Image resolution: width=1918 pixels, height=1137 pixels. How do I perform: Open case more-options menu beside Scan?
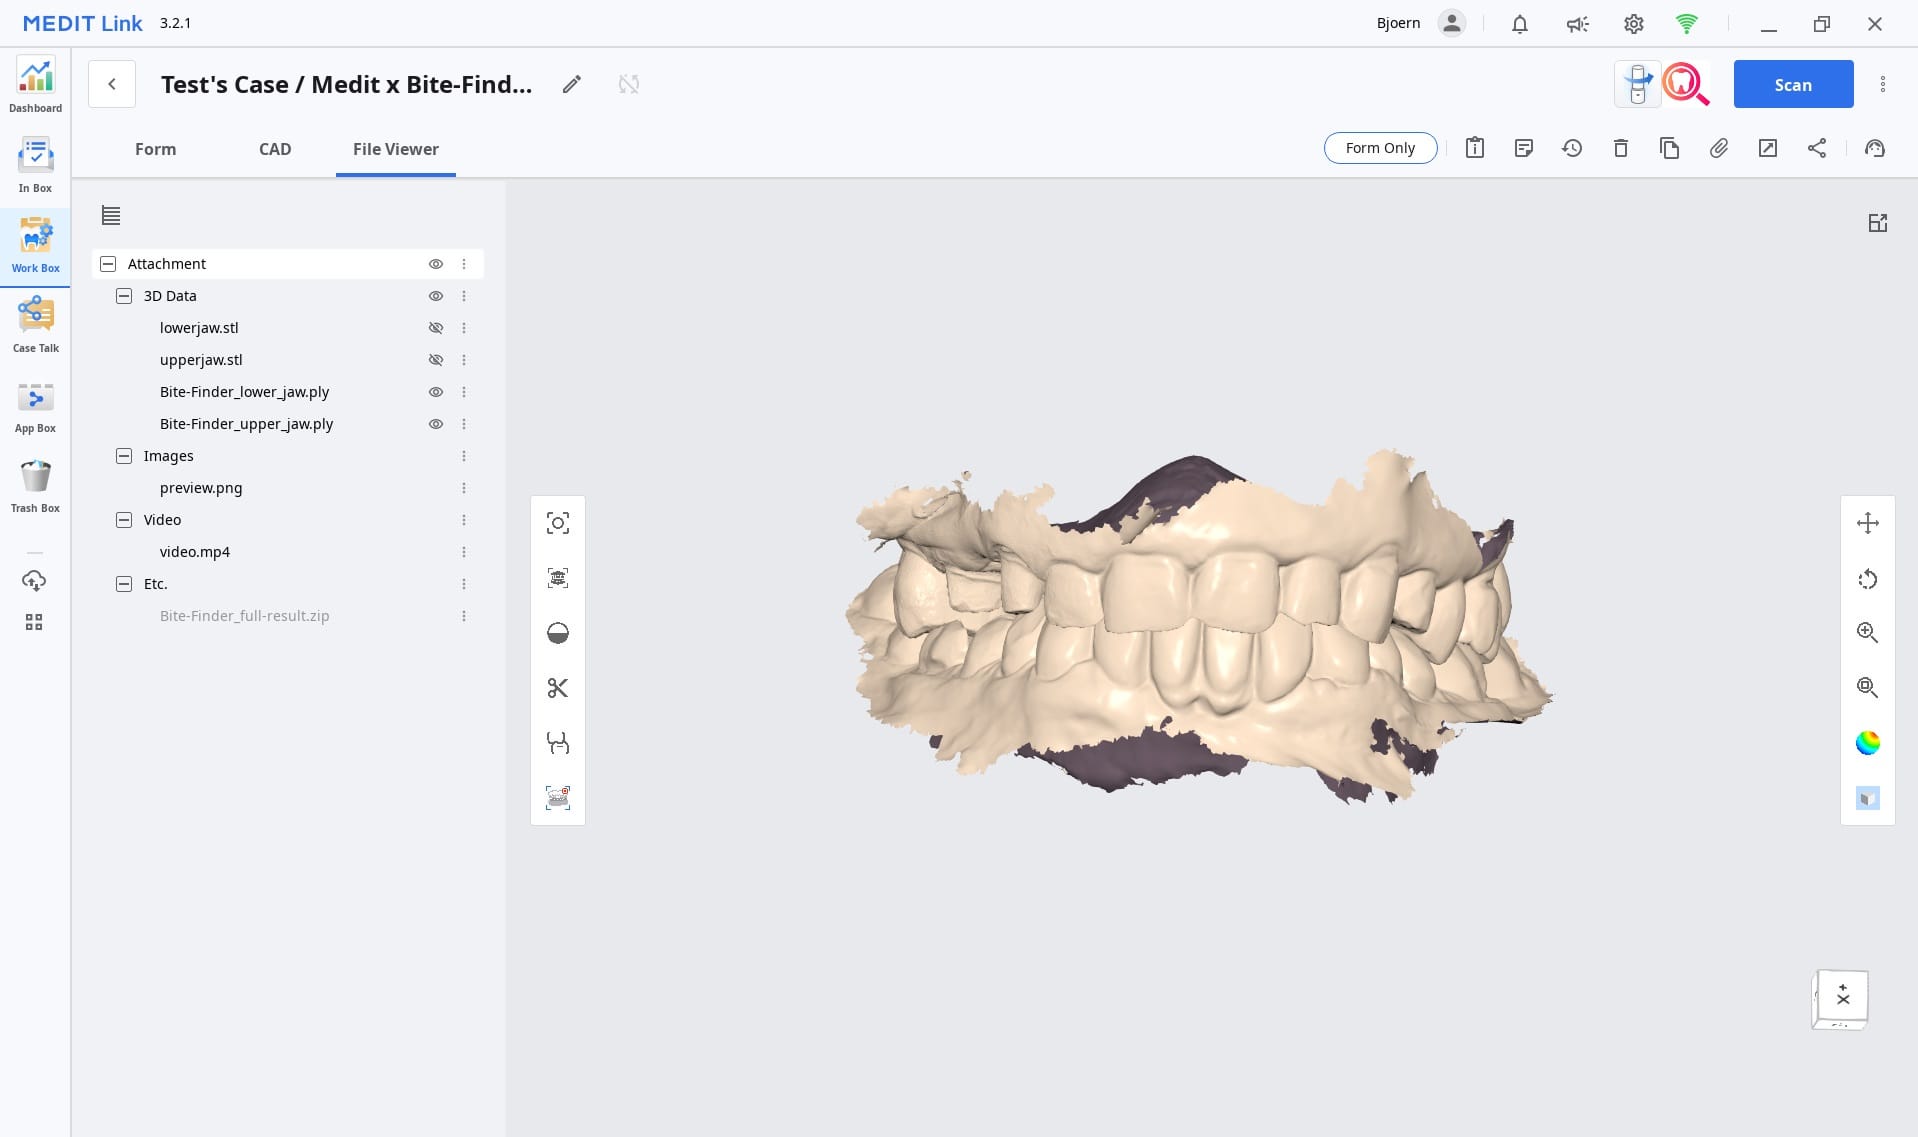pos(1883,85)
